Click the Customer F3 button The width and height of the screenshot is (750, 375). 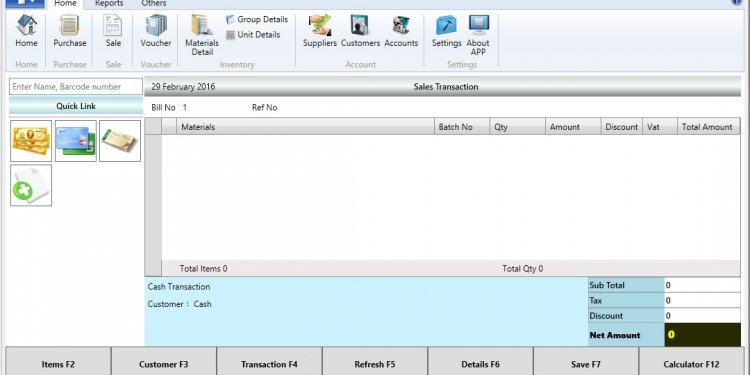pyautogui.click(x=164, y=362)
